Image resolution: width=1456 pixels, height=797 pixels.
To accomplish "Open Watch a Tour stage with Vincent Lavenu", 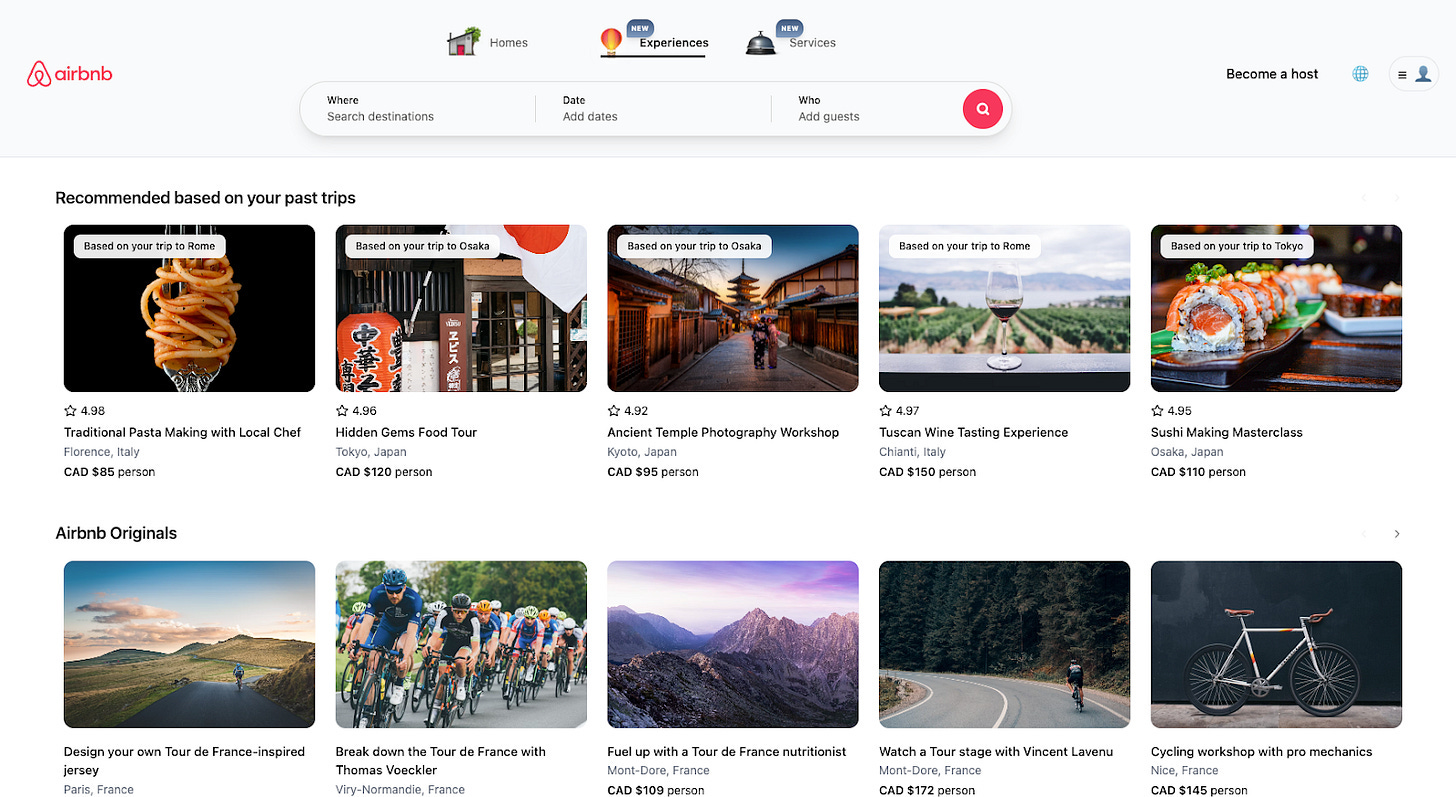I will 996,752.
